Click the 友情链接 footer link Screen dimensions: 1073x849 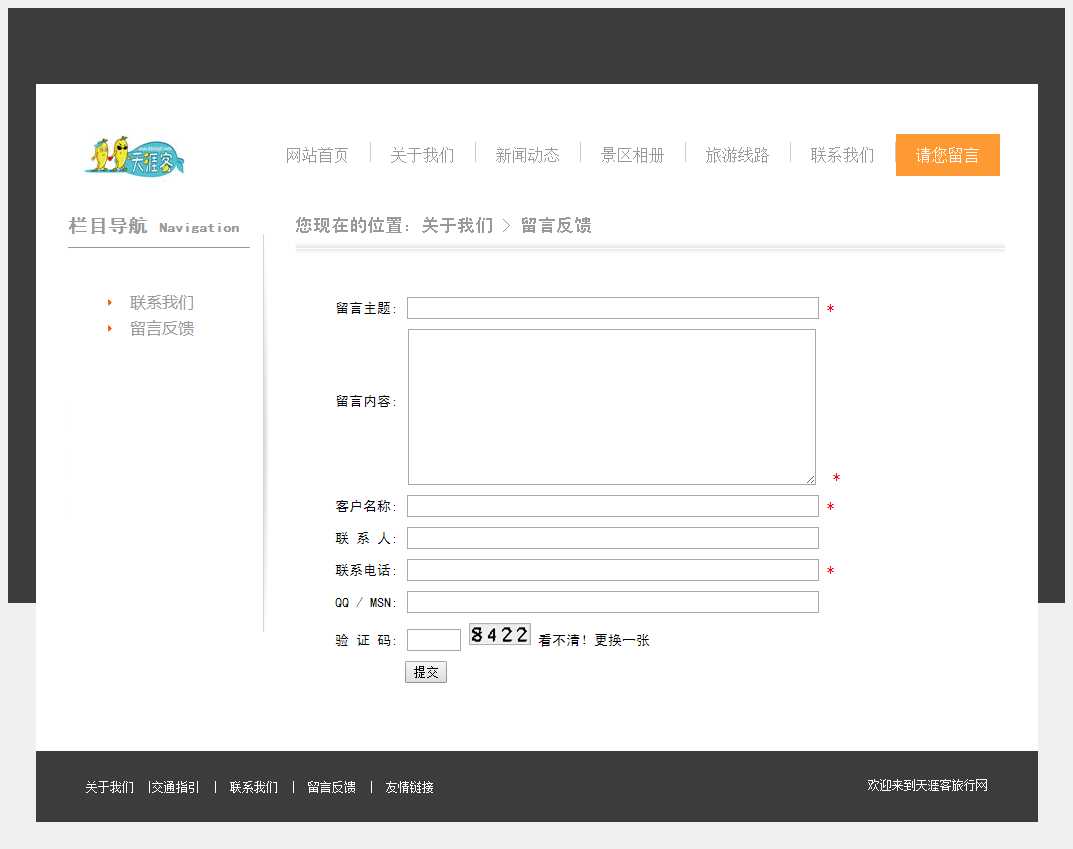click(409, 787)
